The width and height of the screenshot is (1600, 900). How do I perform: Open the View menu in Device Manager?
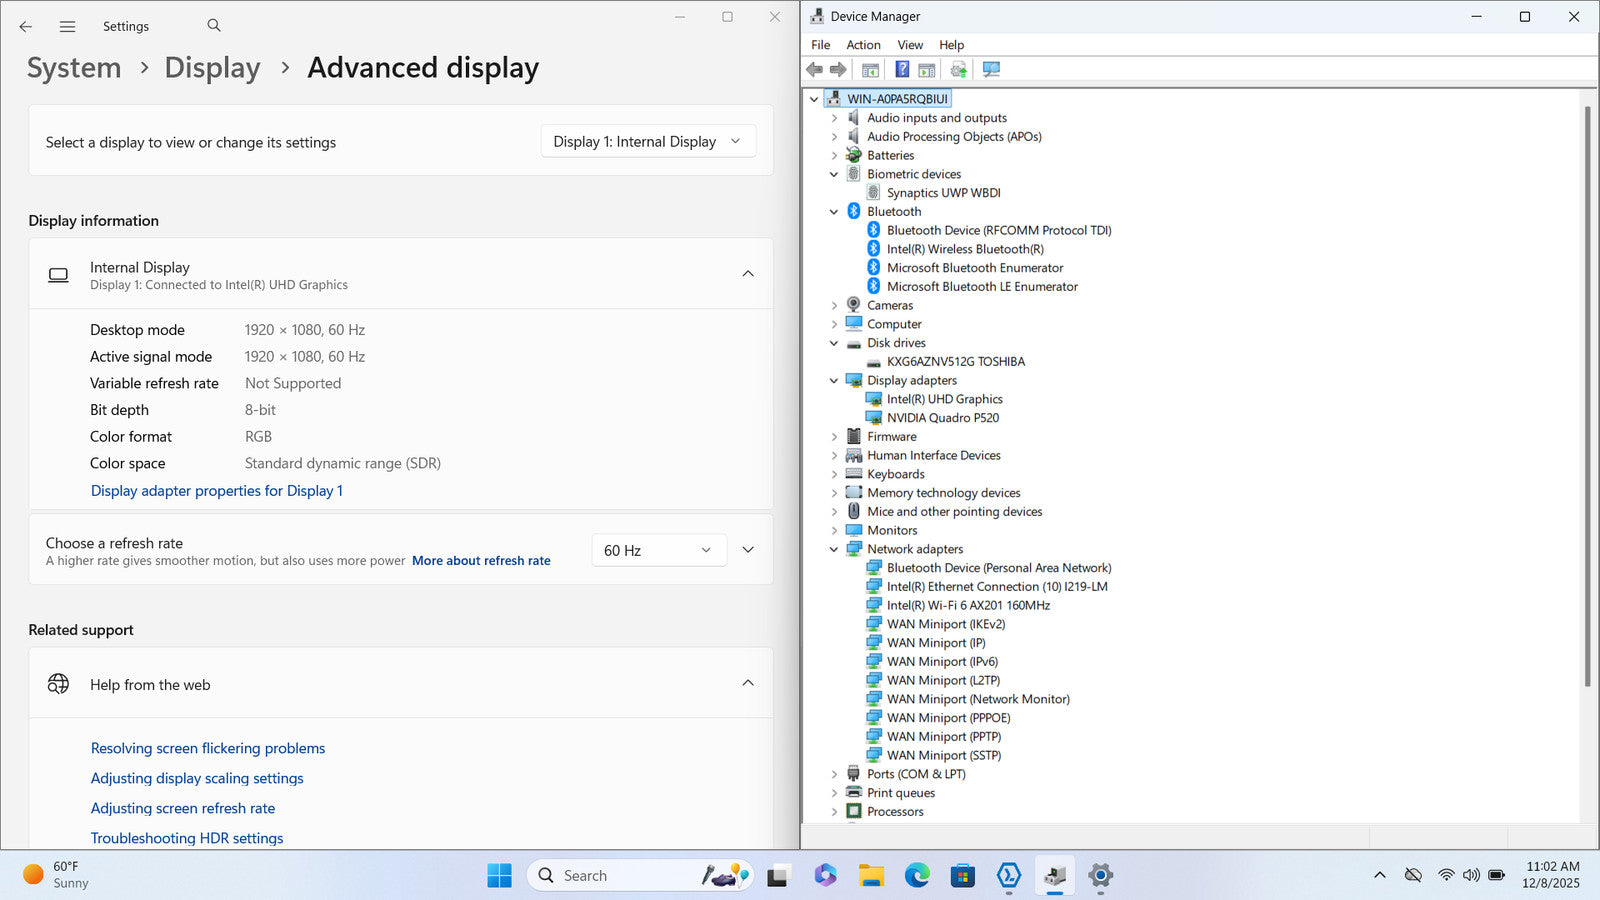click(910, 45)
